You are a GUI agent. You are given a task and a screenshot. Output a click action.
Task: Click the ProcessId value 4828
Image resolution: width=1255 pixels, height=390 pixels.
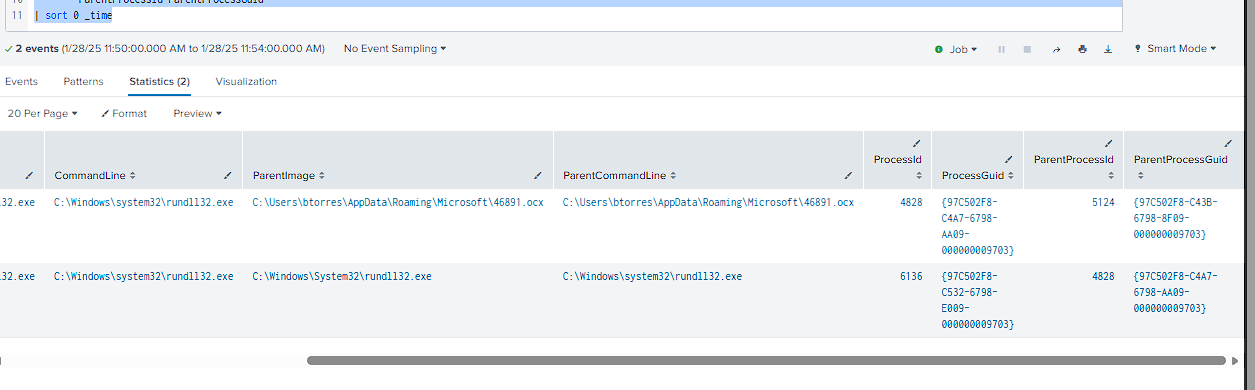pyautogui.click(x=911, y=202)
